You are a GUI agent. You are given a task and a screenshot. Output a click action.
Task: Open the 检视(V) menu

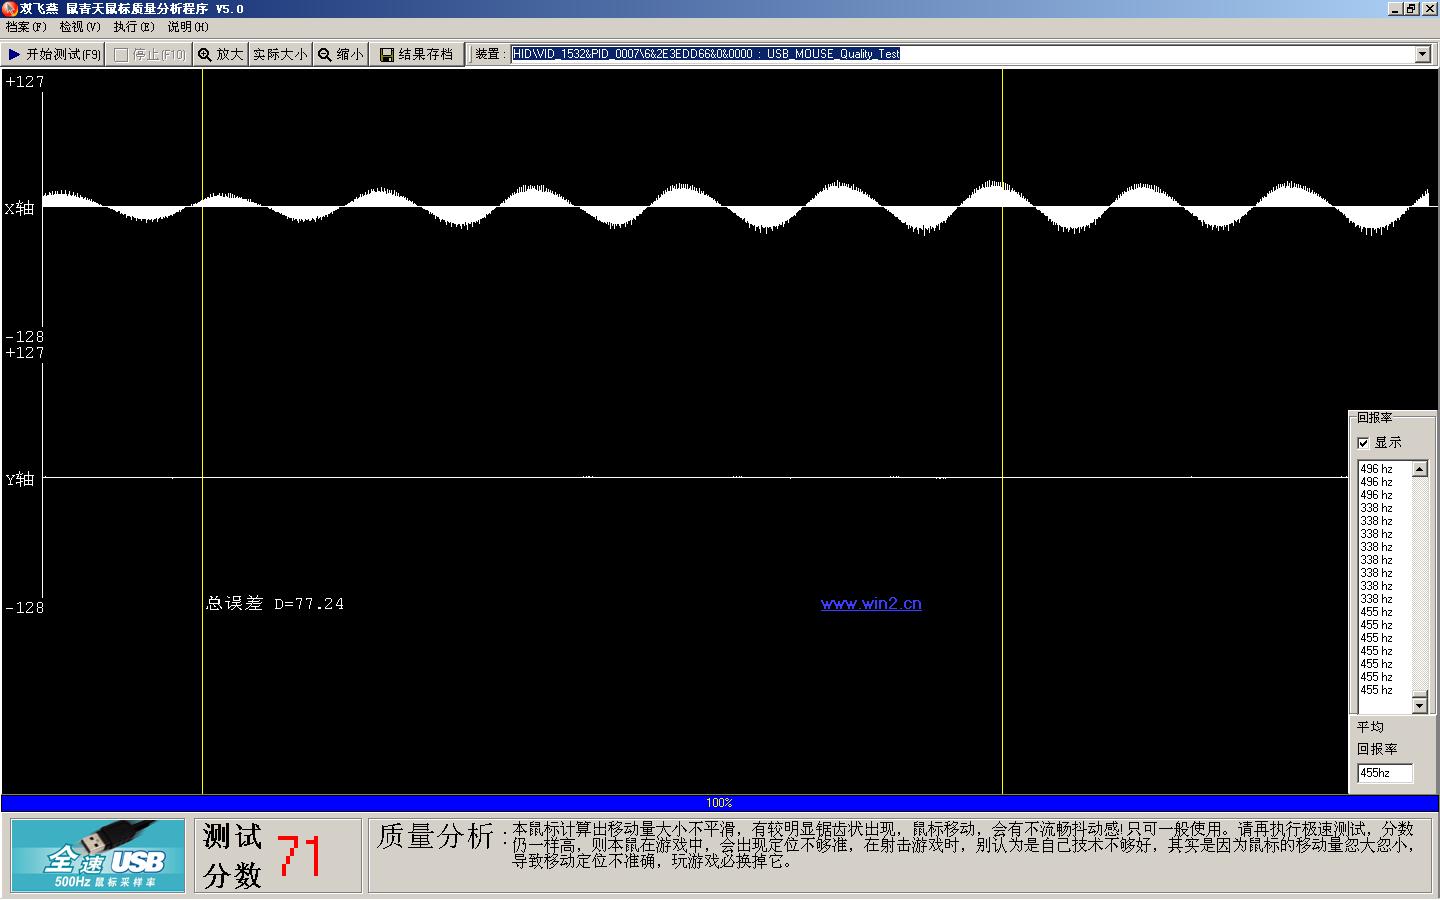80,27
